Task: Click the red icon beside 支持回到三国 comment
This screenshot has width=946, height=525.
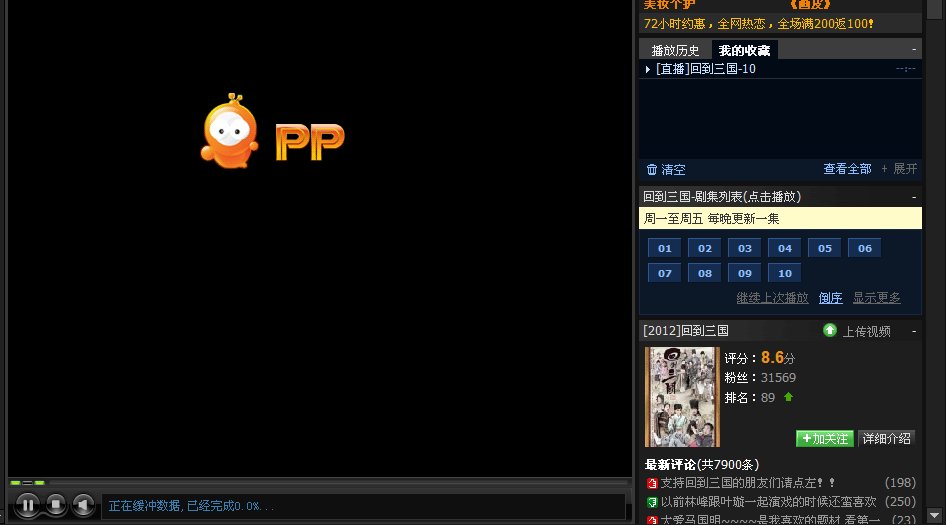Action: click(652, 483)
